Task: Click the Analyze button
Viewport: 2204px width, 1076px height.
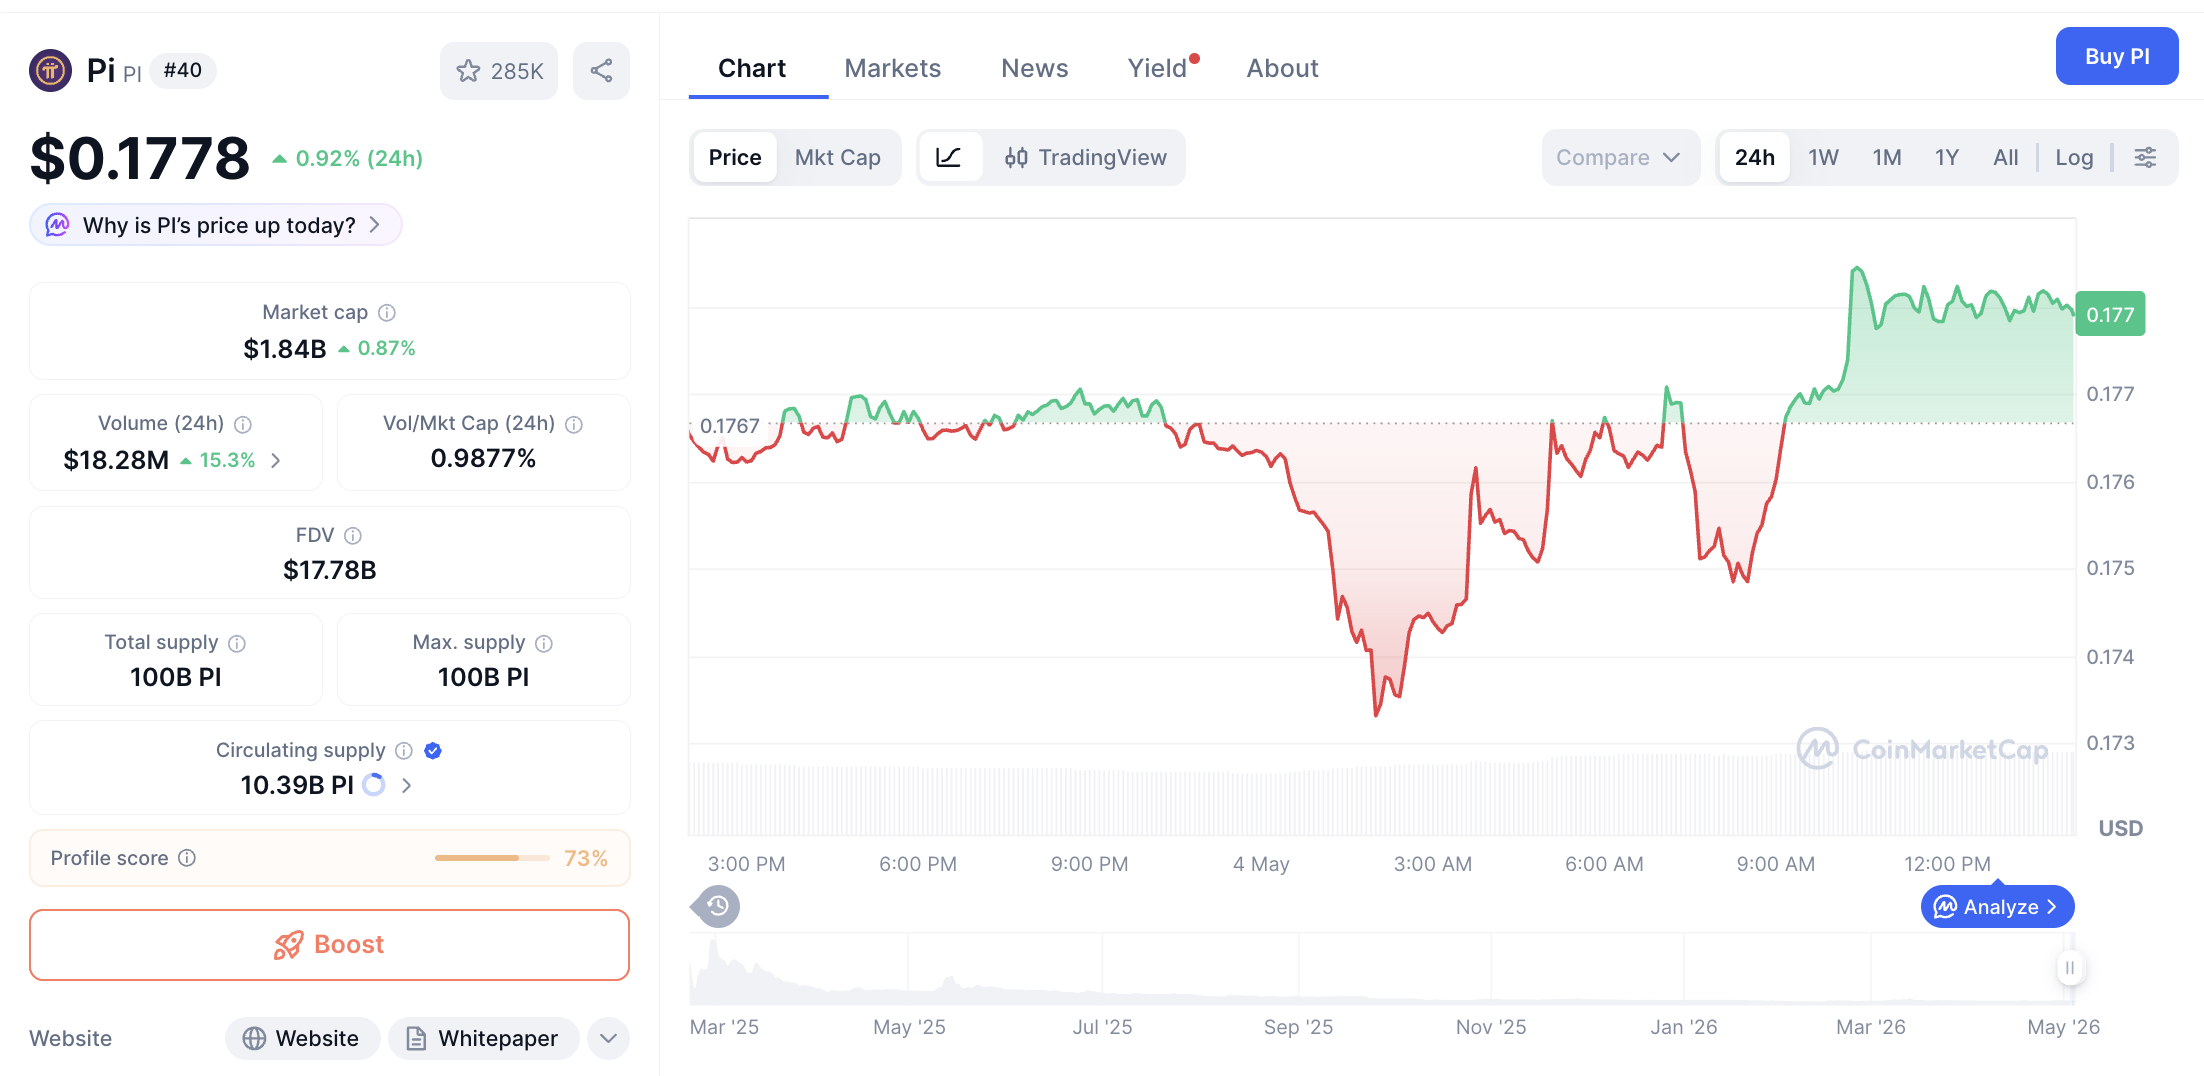Action: pos(1997,907)
